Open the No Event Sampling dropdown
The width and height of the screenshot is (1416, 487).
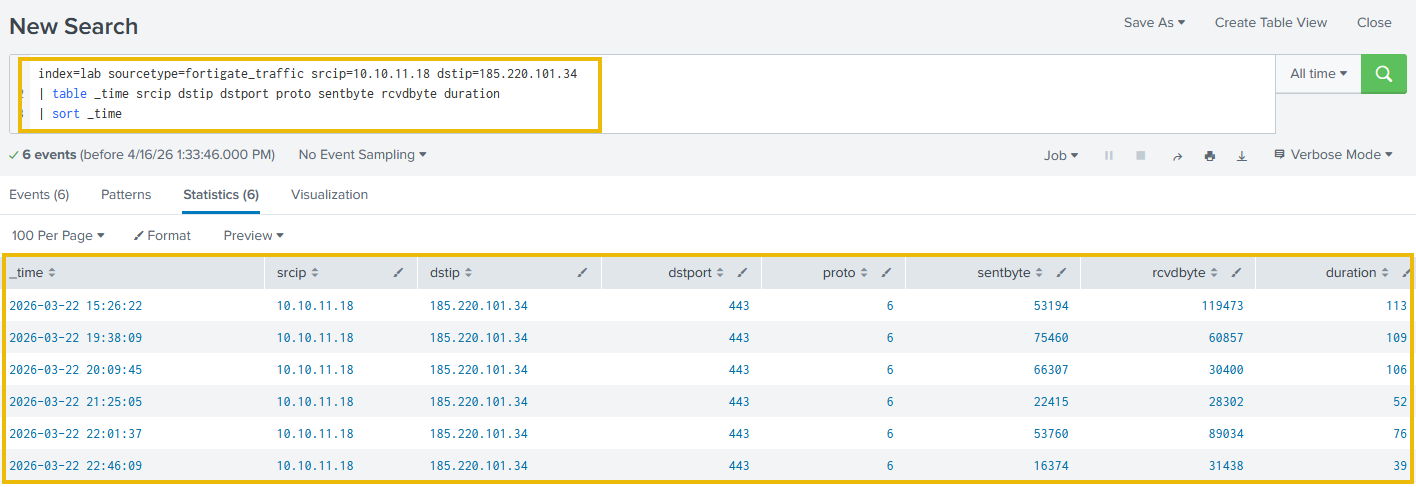tap(362, 155)
